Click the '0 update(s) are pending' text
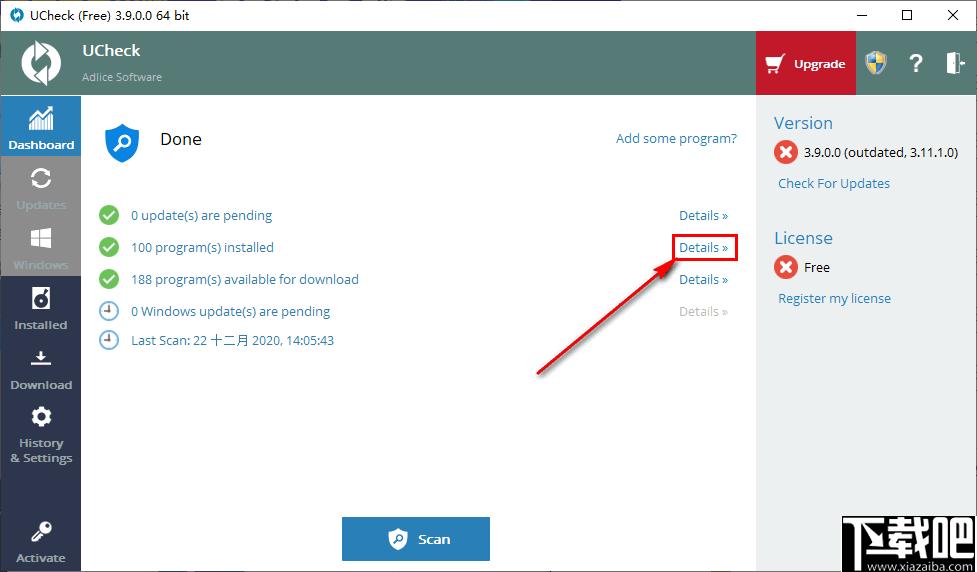977x572 pixels. click(x=201, y=216)
